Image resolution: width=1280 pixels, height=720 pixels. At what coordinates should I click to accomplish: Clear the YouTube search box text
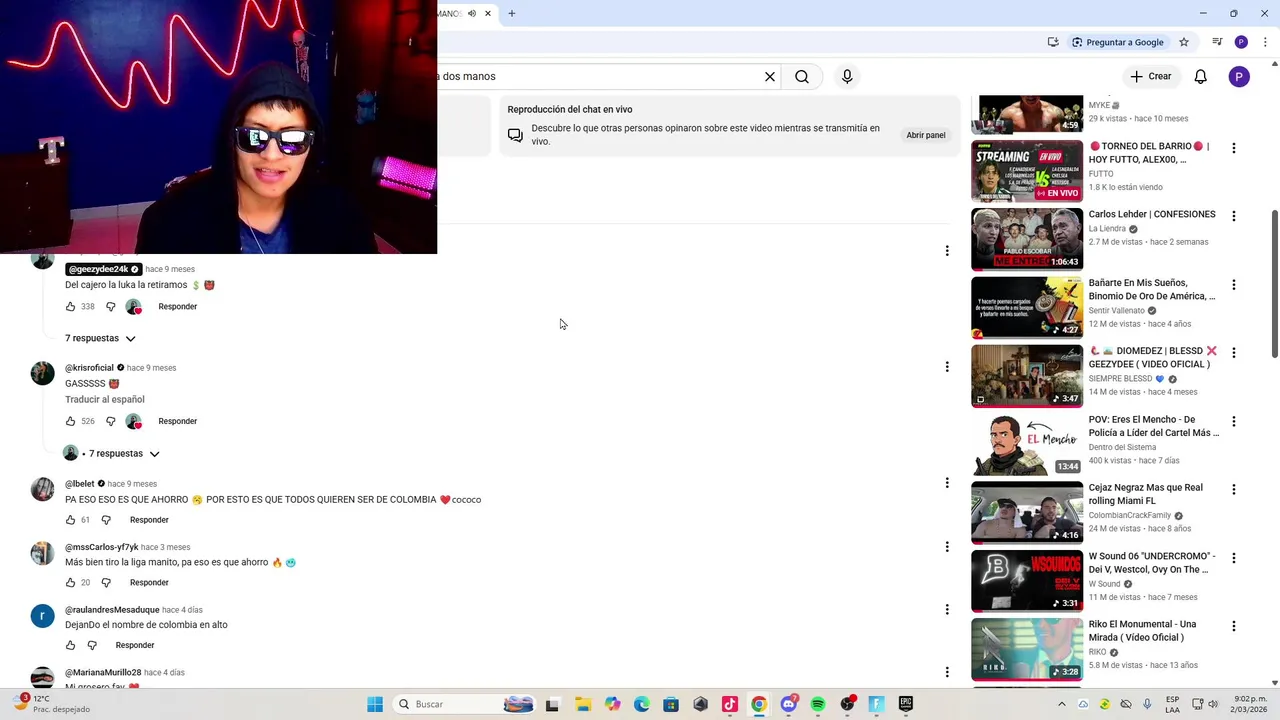[770, 76]
